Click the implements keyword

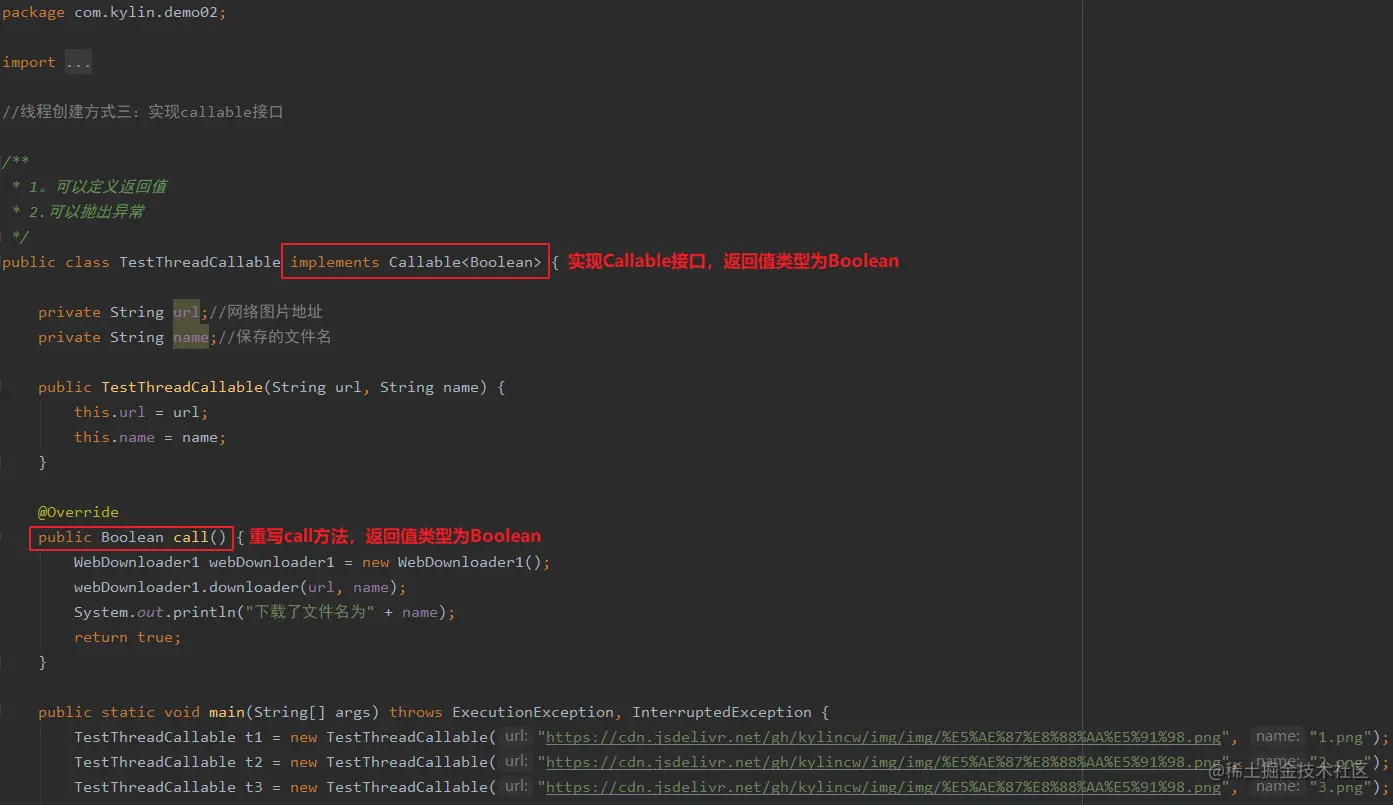click(x=335, y=262)
